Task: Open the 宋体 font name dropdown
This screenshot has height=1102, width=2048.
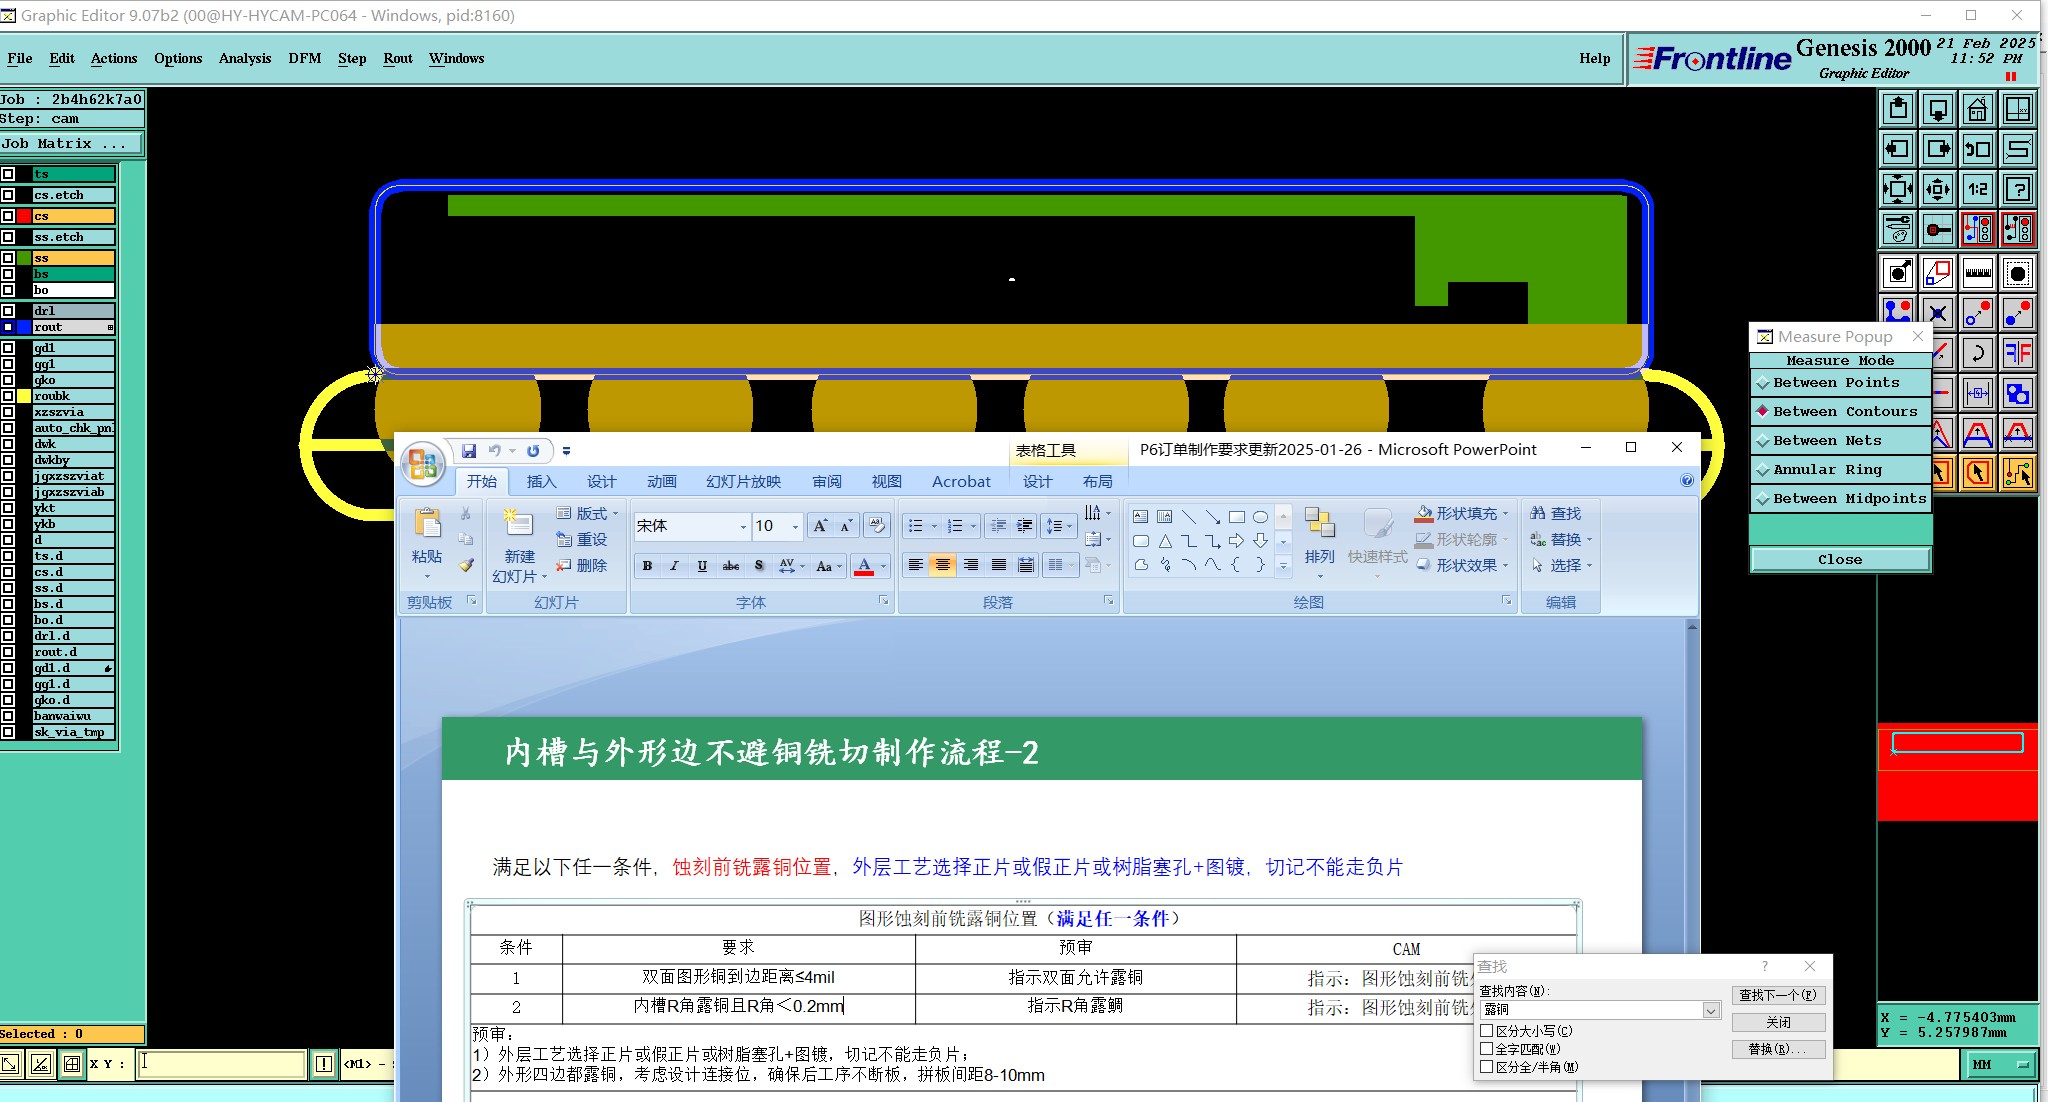Action: [x=742, y=527]
